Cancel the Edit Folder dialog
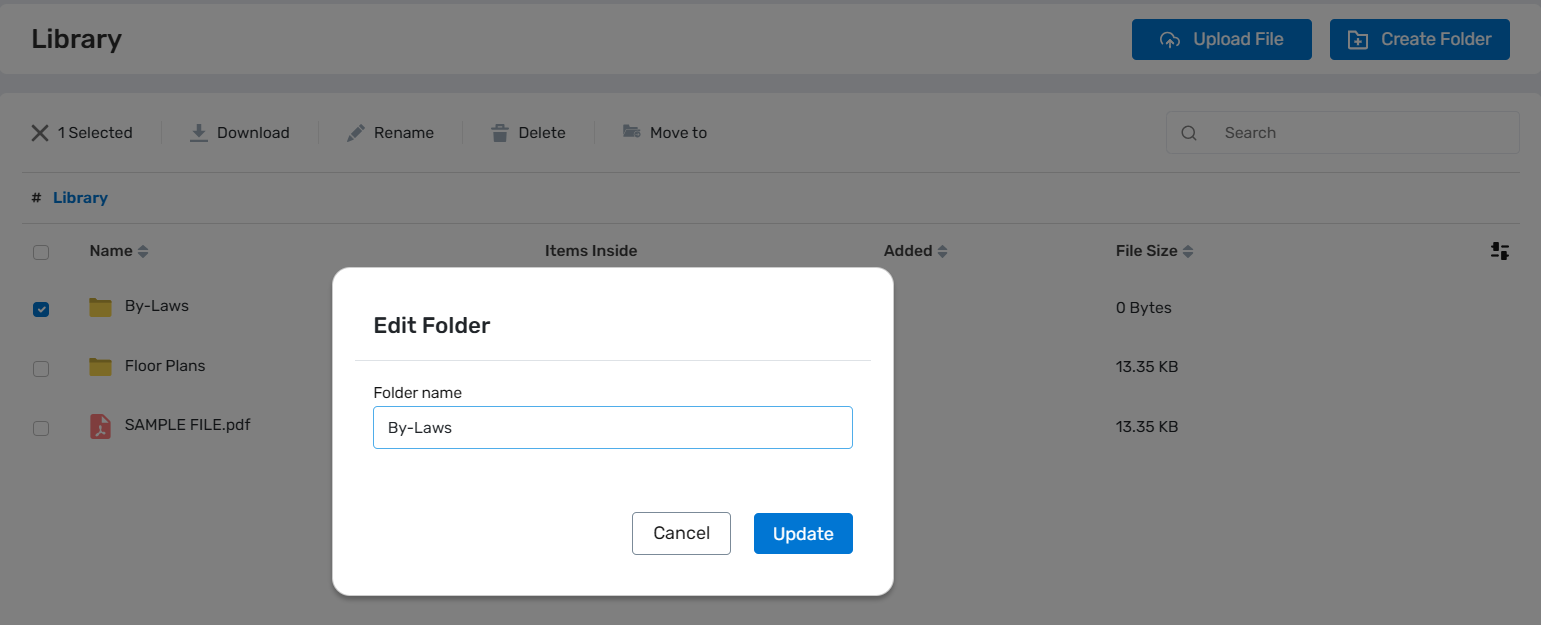This screenshot has width=1541, height=625. click(x=681, y=533)
